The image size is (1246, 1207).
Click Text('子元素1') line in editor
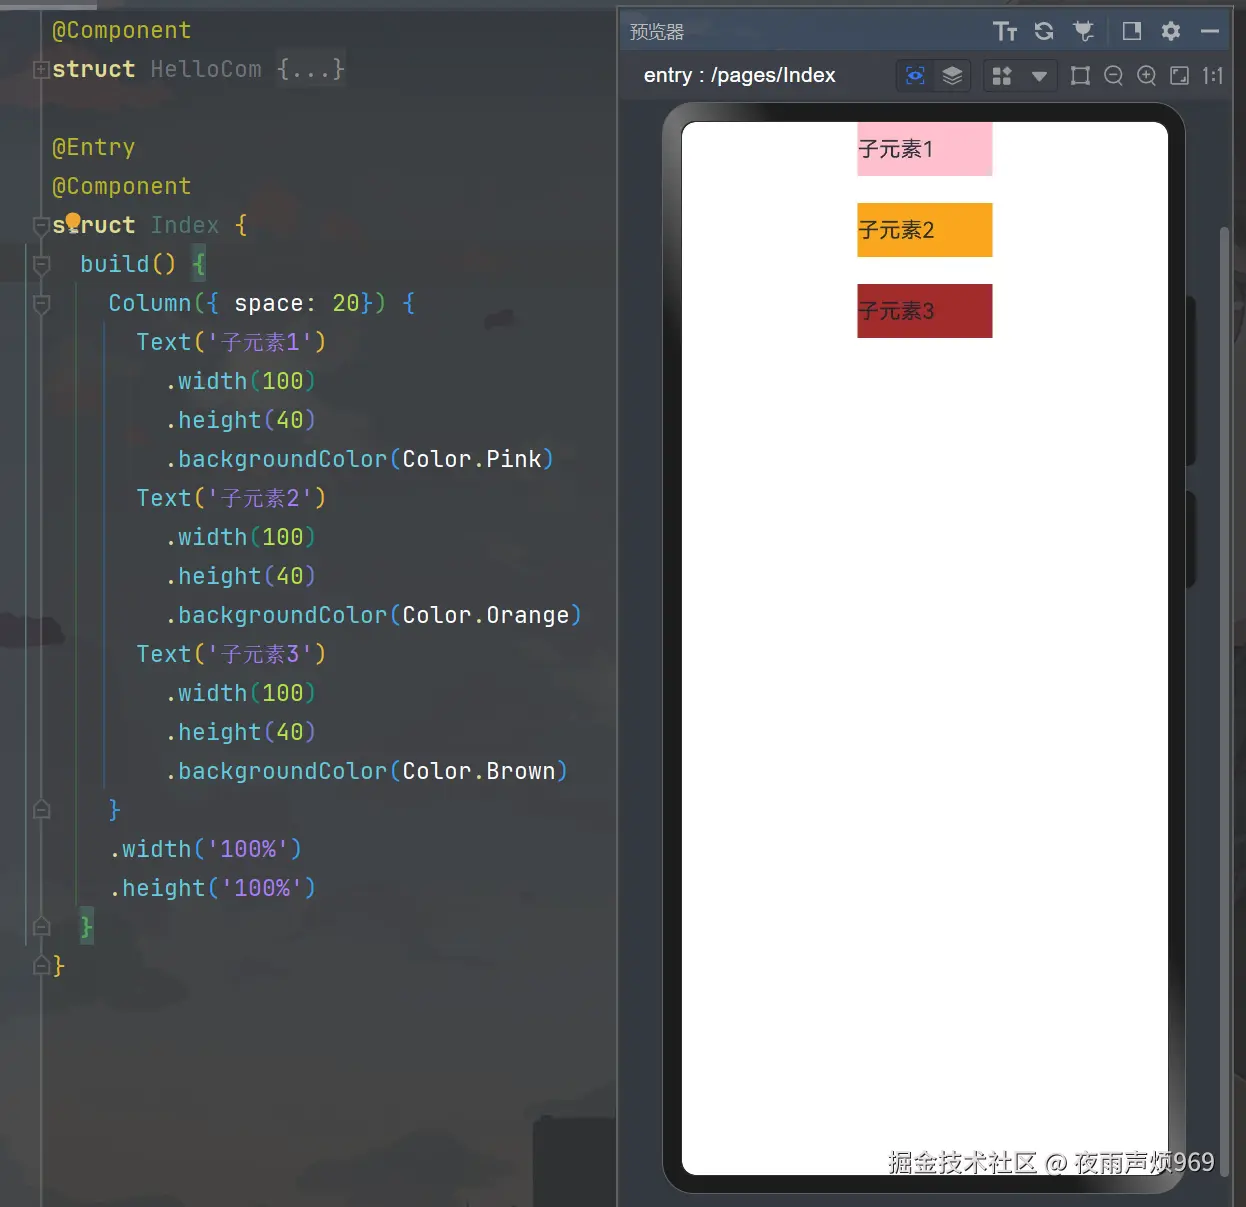(231, 342)
